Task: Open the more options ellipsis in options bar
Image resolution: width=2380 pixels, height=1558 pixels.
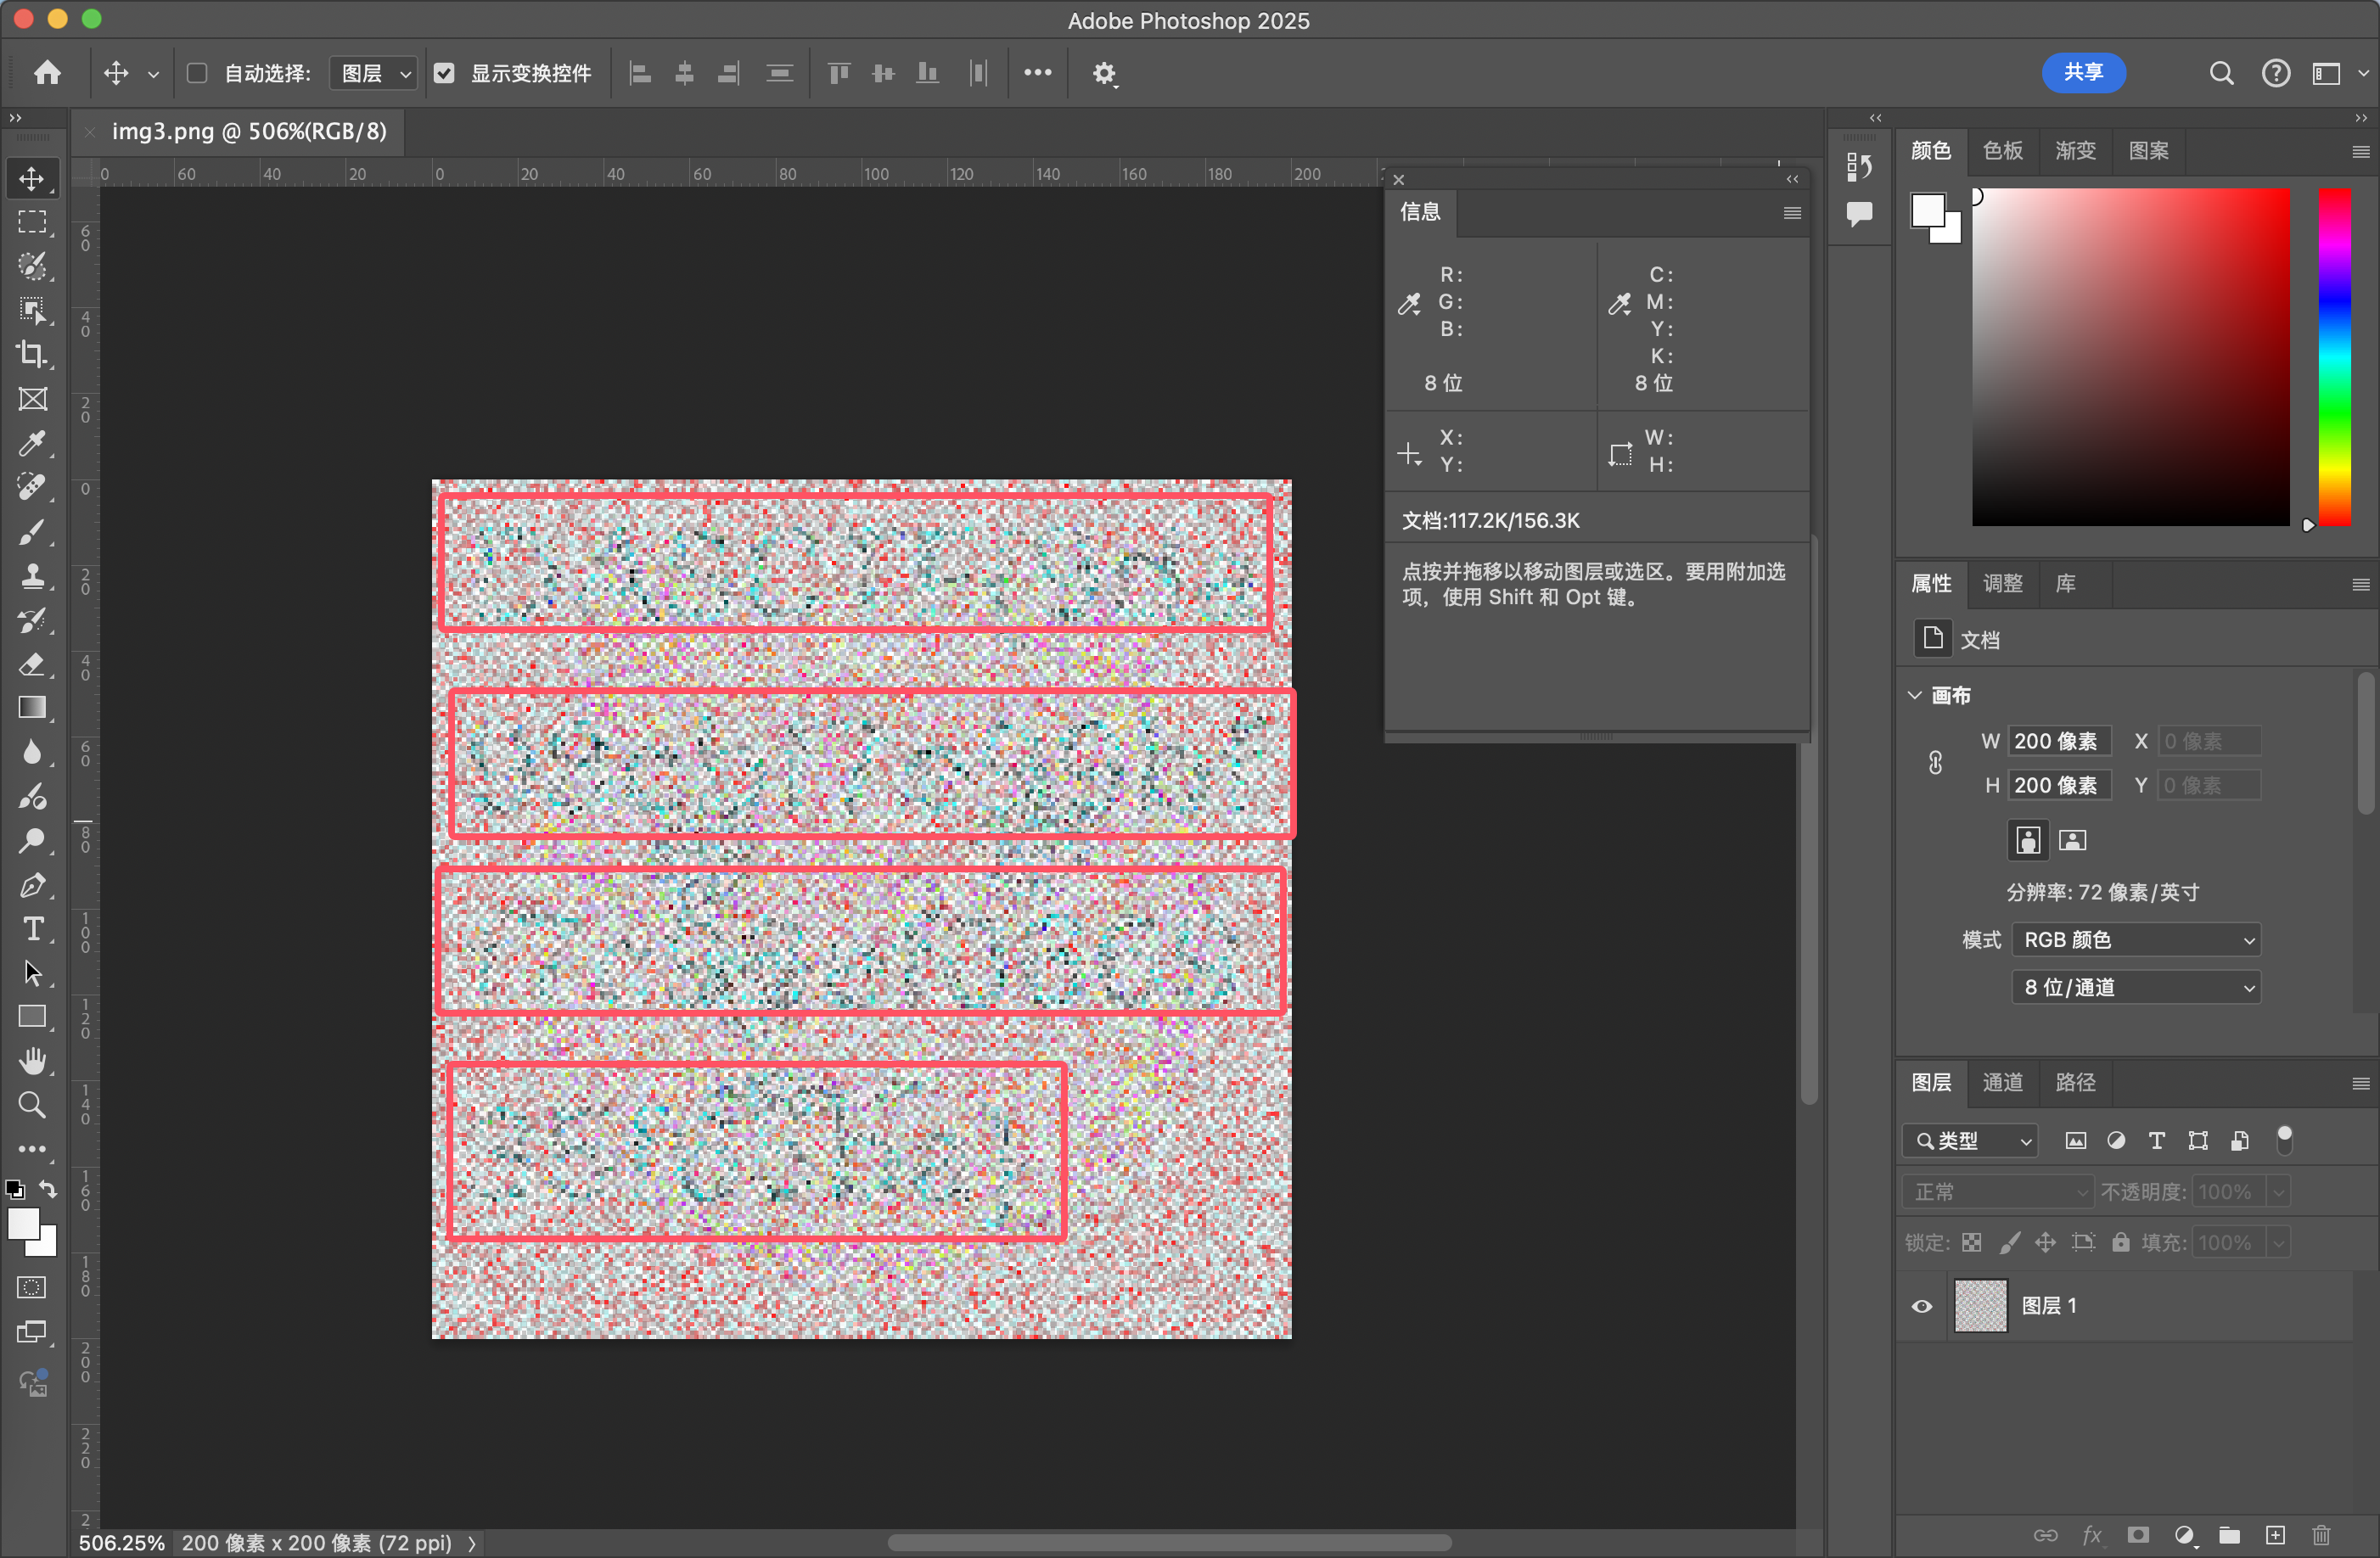Action: pyautogui.click(x=1038, y=72)
